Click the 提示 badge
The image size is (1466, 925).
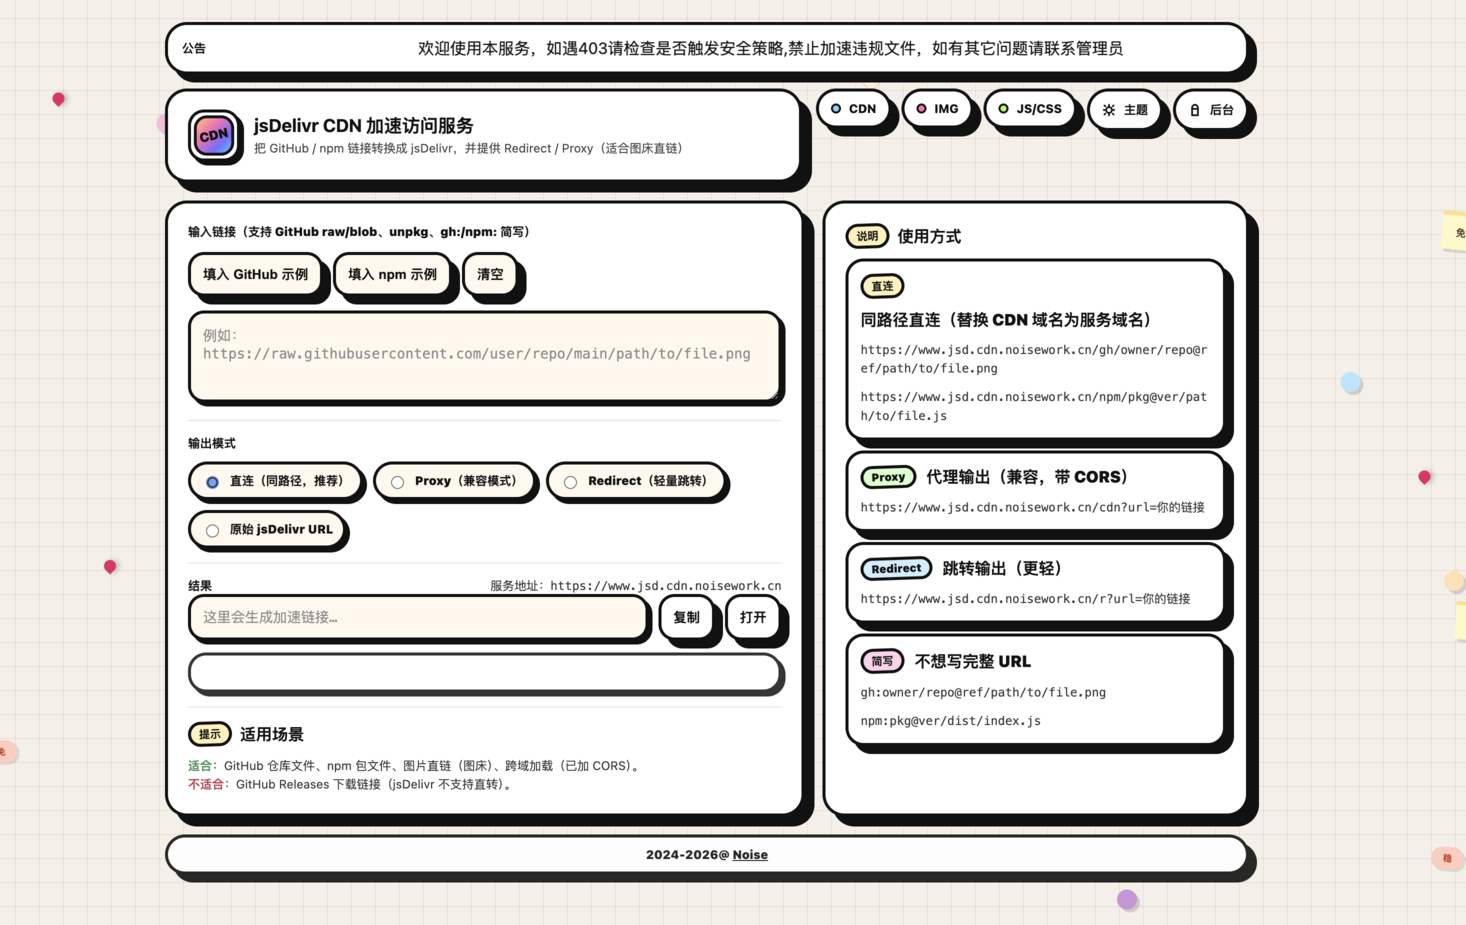210,734
